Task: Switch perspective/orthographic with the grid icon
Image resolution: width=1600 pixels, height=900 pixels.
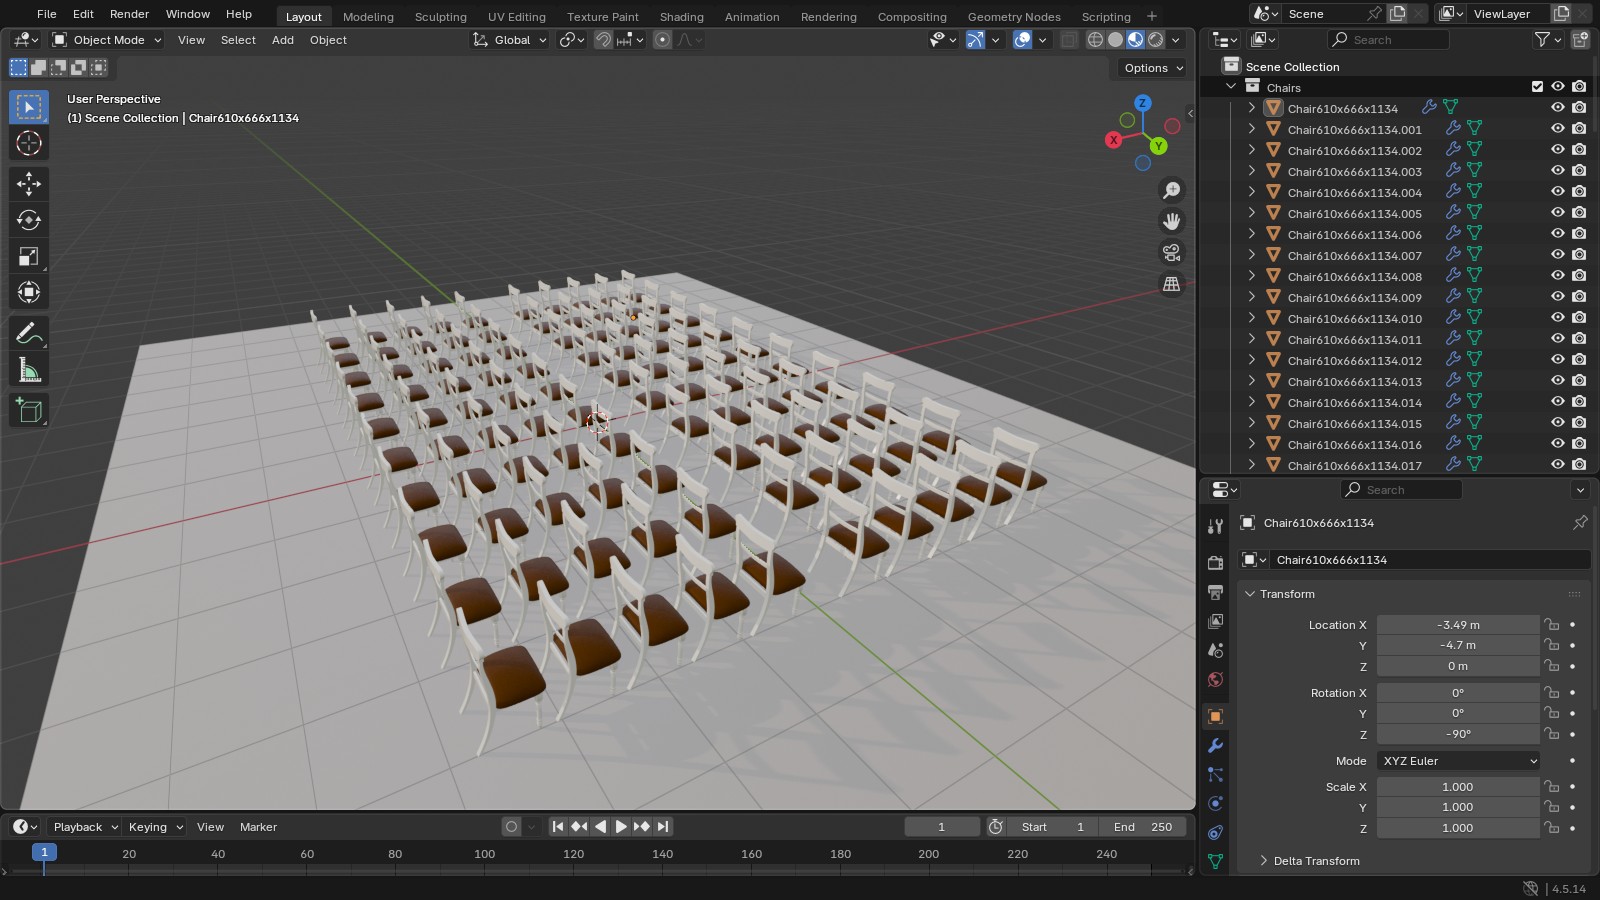Action: click(x=1172, y=284)
